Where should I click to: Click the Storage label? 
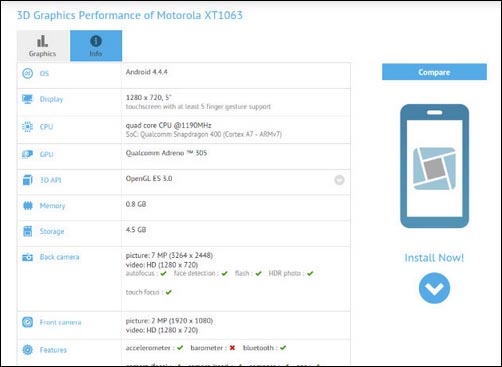(x=52, y=231)
